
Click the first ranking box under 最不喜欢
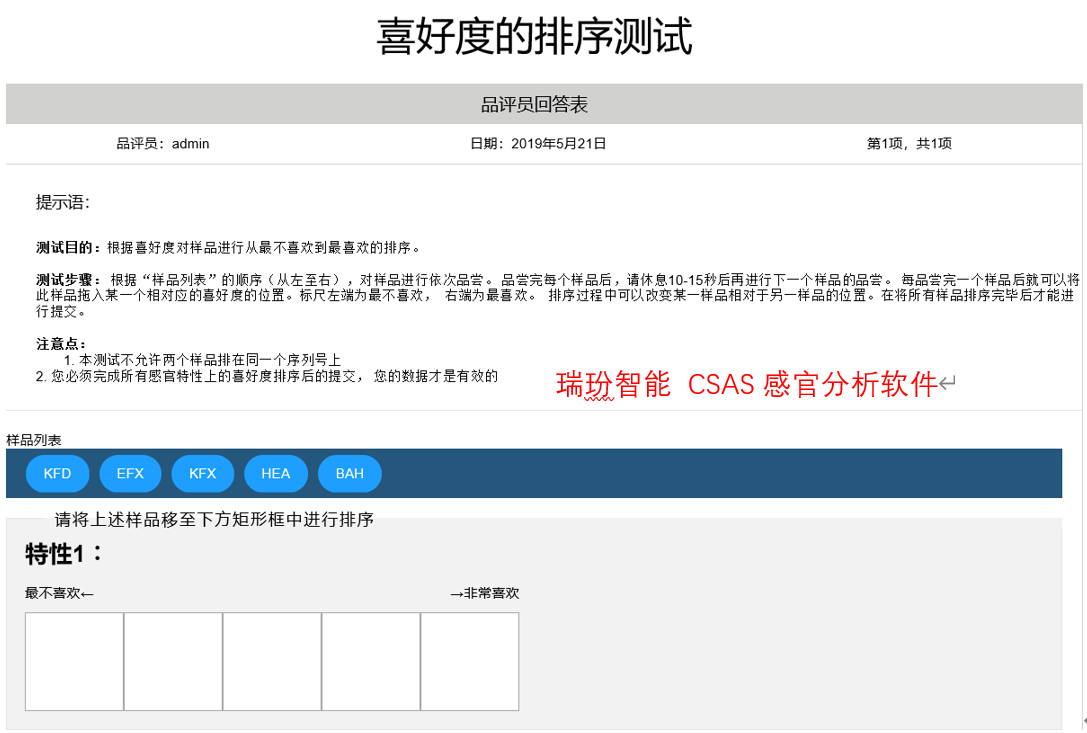pos(74,661)
